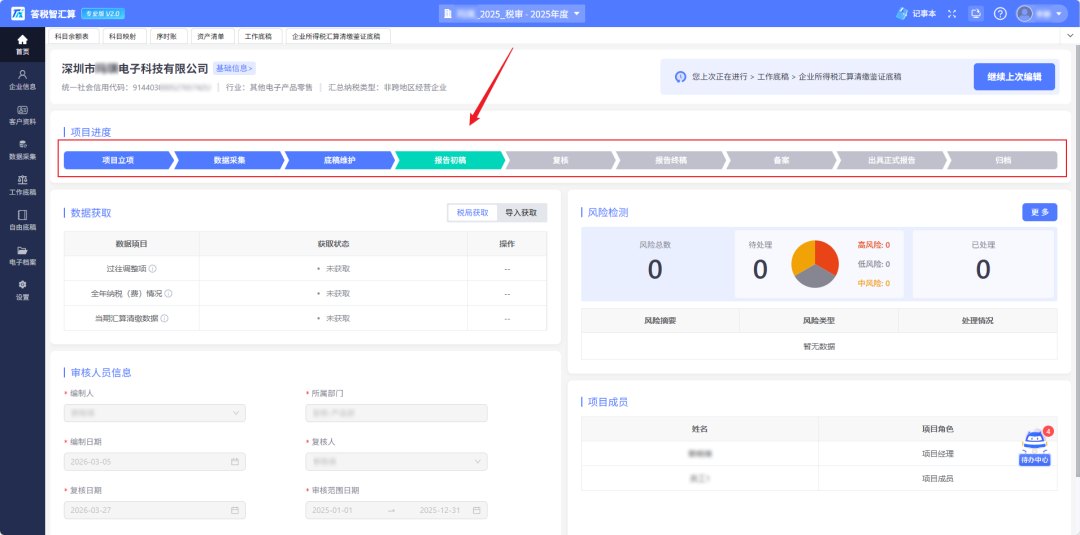Click the 项目经理 role cell
This screenshot has width=1080, height=535.
[937, 453]
